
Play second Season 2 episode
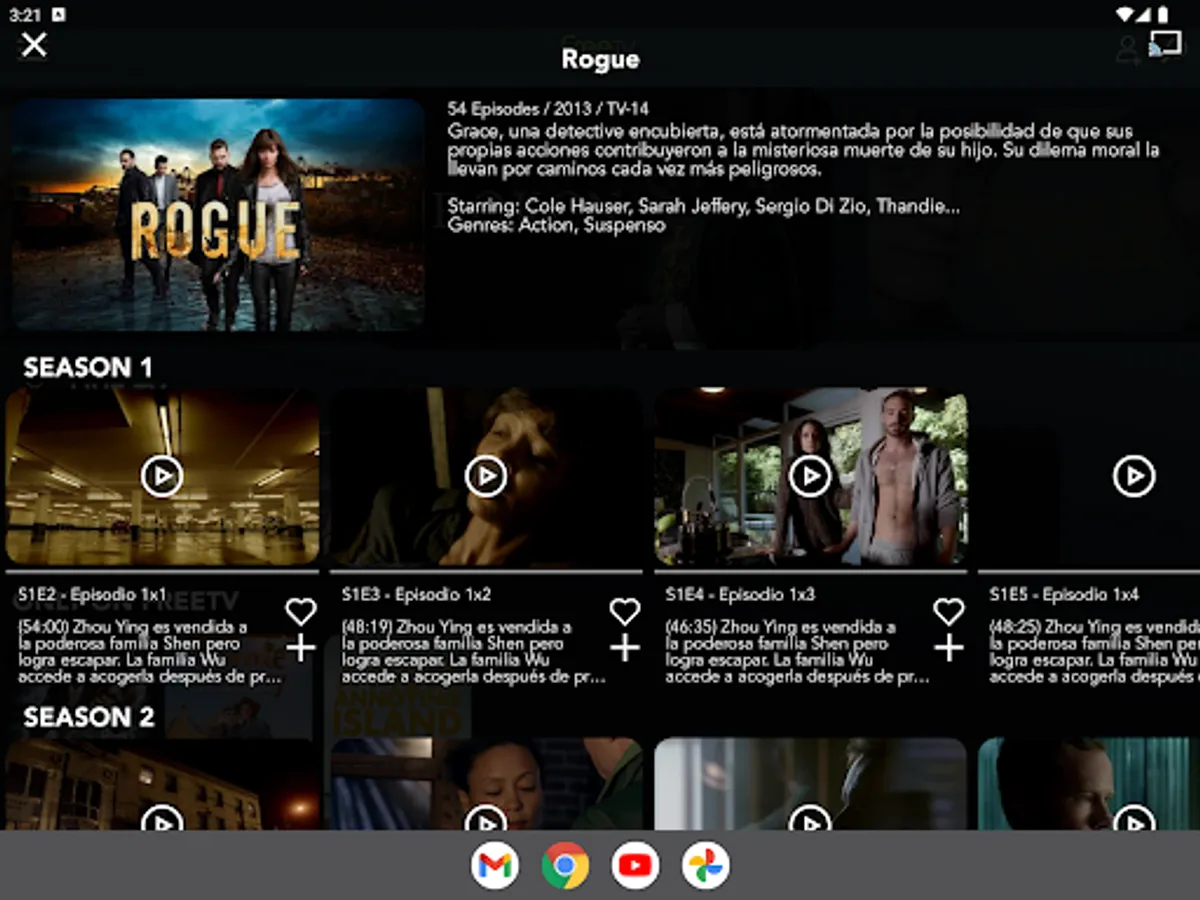[486, 818]
